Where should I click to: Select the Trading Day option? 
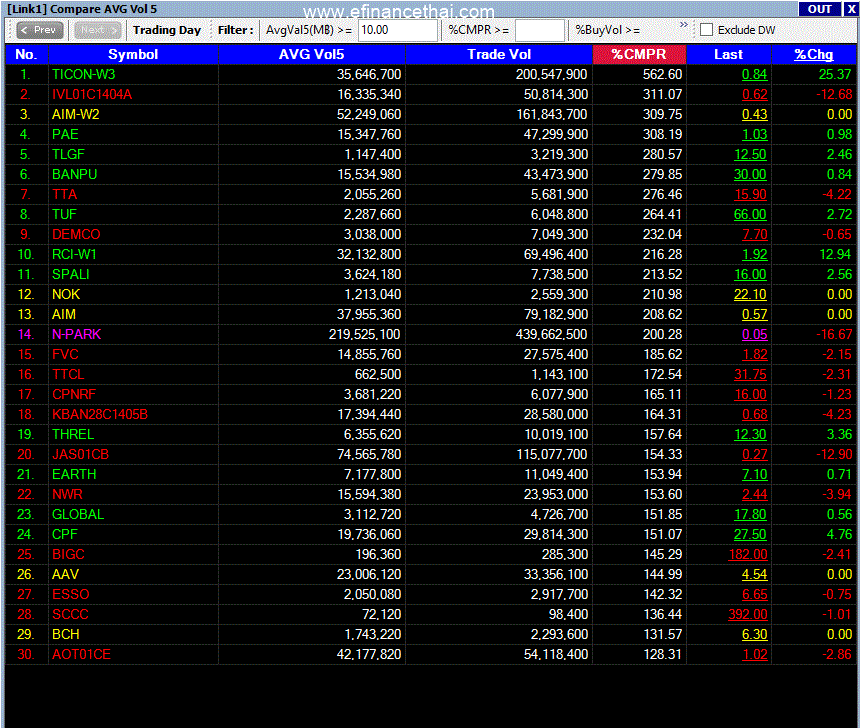click(x=167, y=30)
